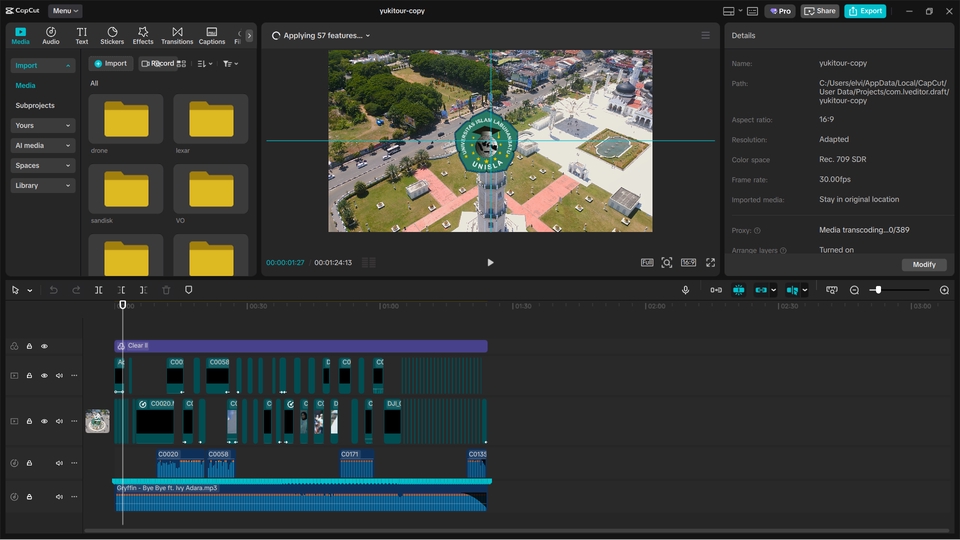Image resolution: width=960 pixels, height=540 pixels.
Task: Click the Delete right trim icon
Action: click(143, 290)
